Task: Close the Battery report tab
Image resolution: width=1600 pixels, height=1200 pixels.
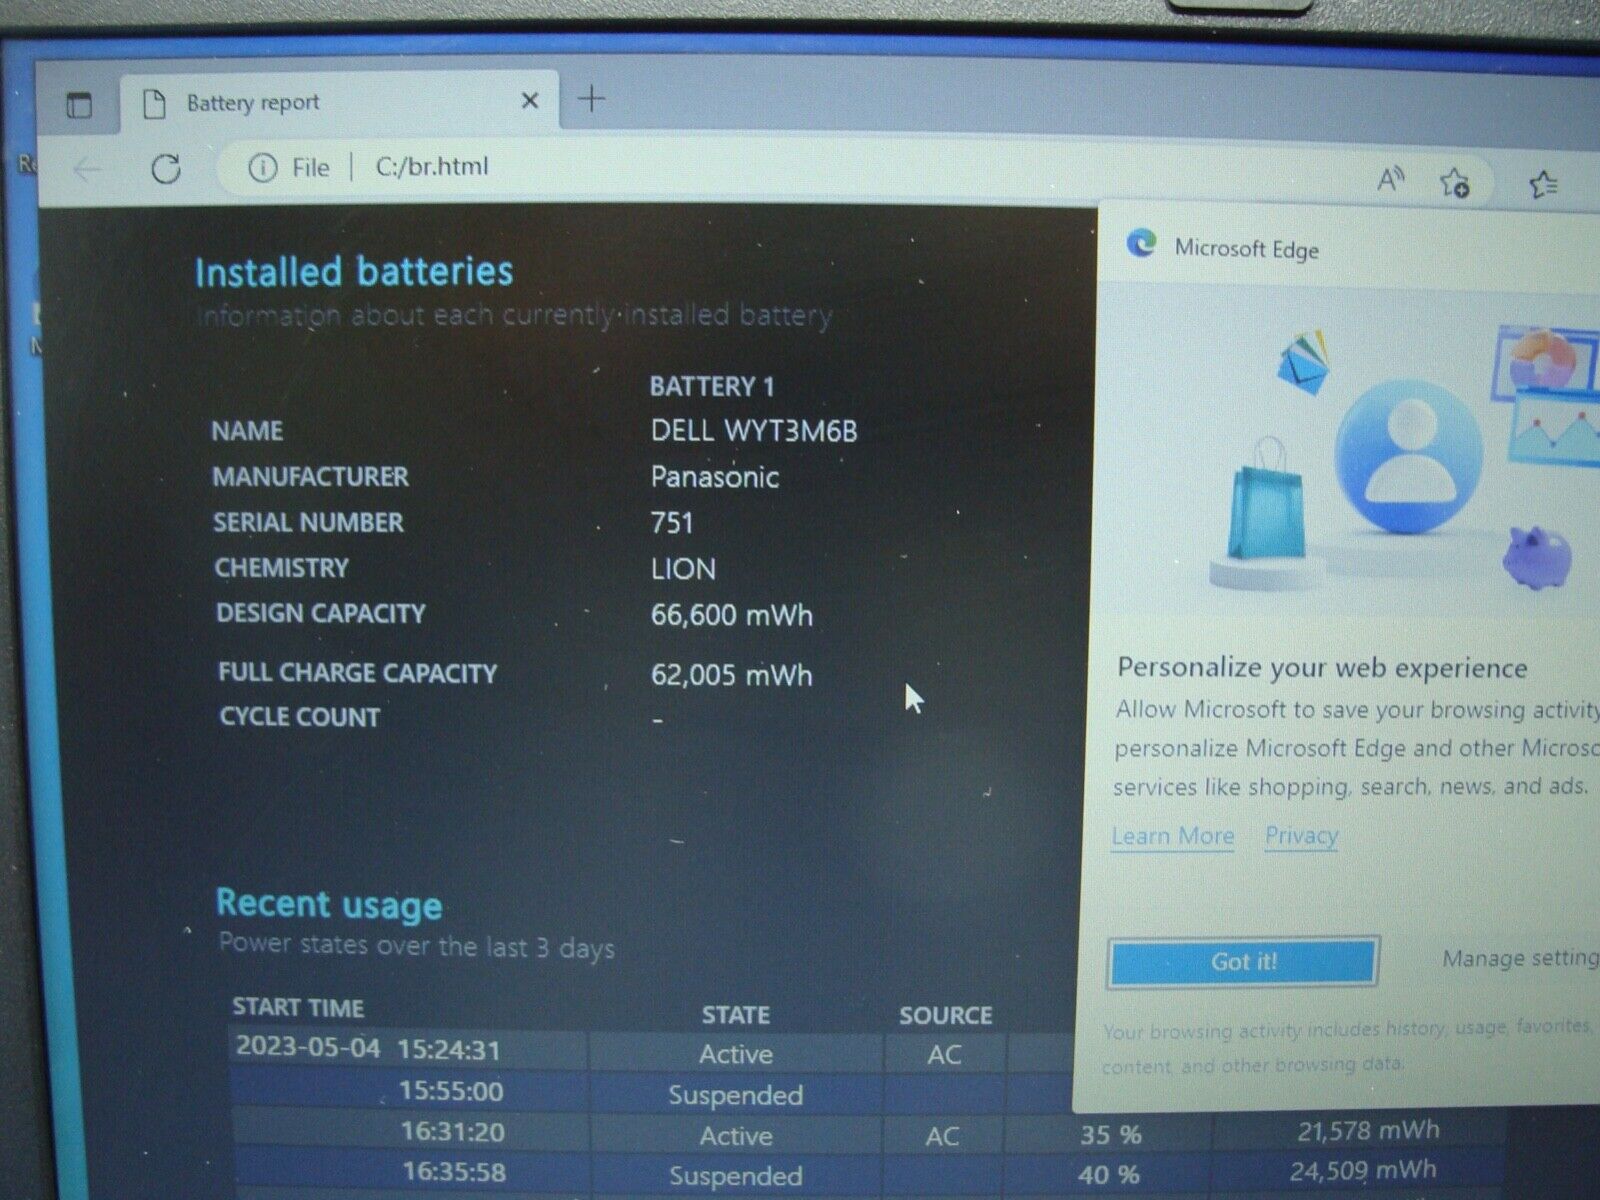Action: point(530,100)
